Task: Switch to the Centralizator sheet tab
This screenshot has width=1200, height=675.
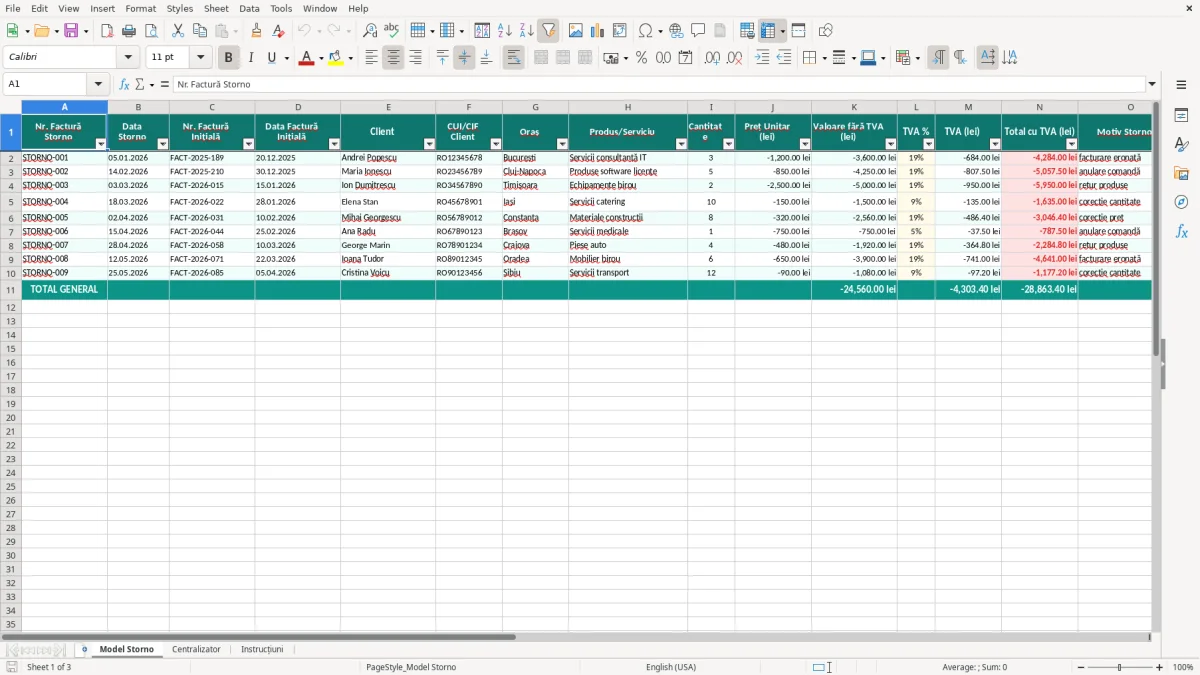Action: pyautogui.click(x=196, y=650)
